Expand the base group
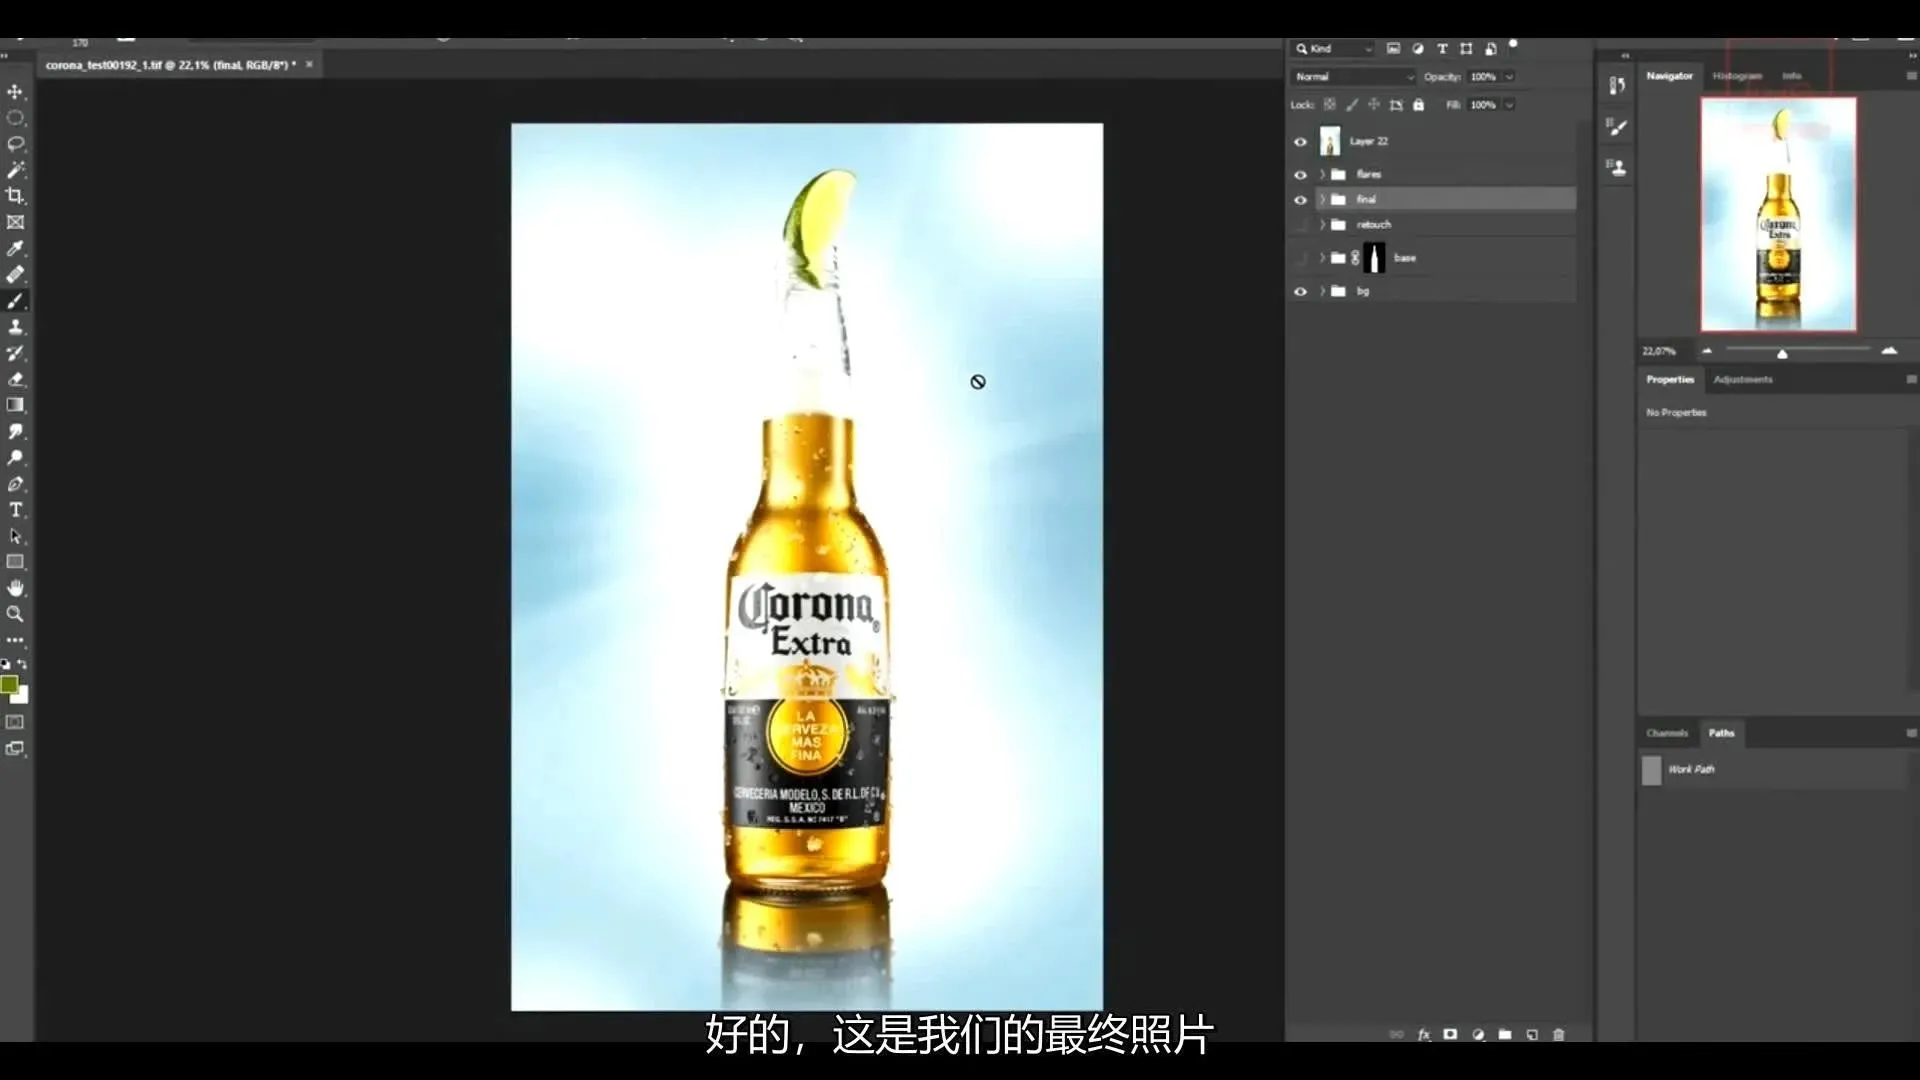 1322,258
